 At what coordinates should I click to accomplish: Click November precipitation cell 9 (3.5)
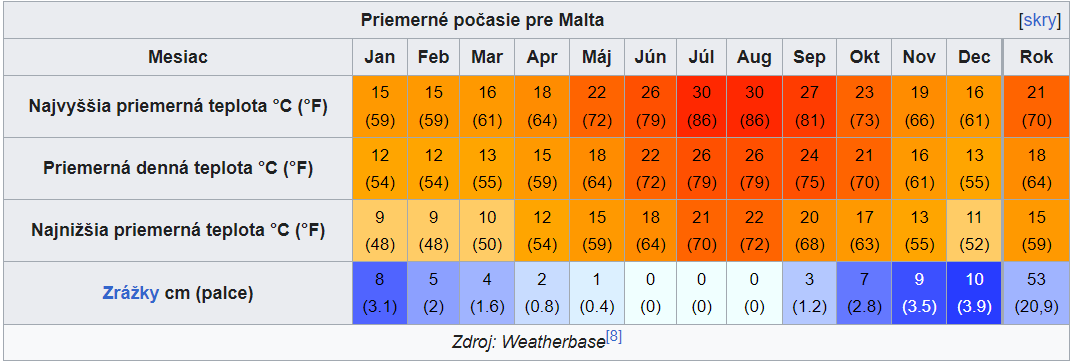coord(919,293)
